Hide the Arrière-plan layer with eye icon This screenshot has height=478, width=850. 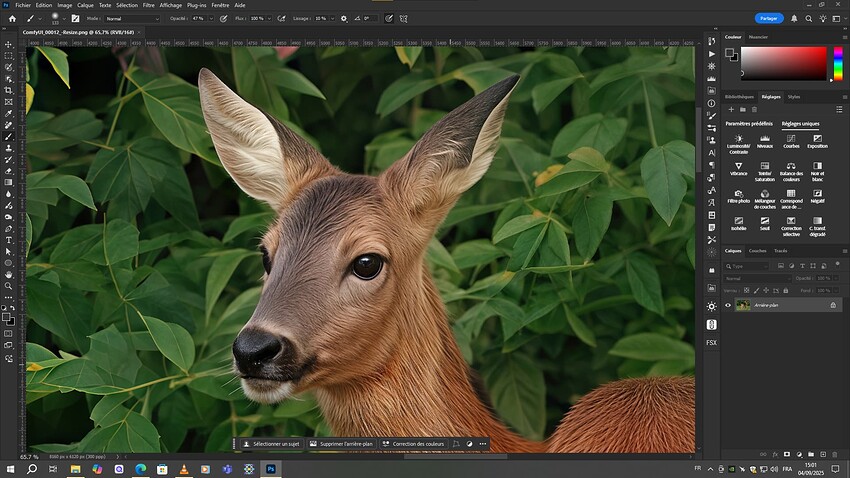click(x=728, y=305)
